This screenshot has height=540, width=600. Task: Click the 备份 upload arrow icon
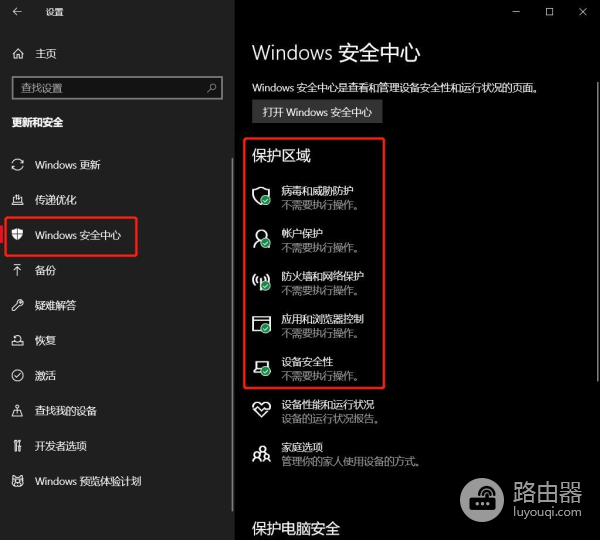coord(17,270)
